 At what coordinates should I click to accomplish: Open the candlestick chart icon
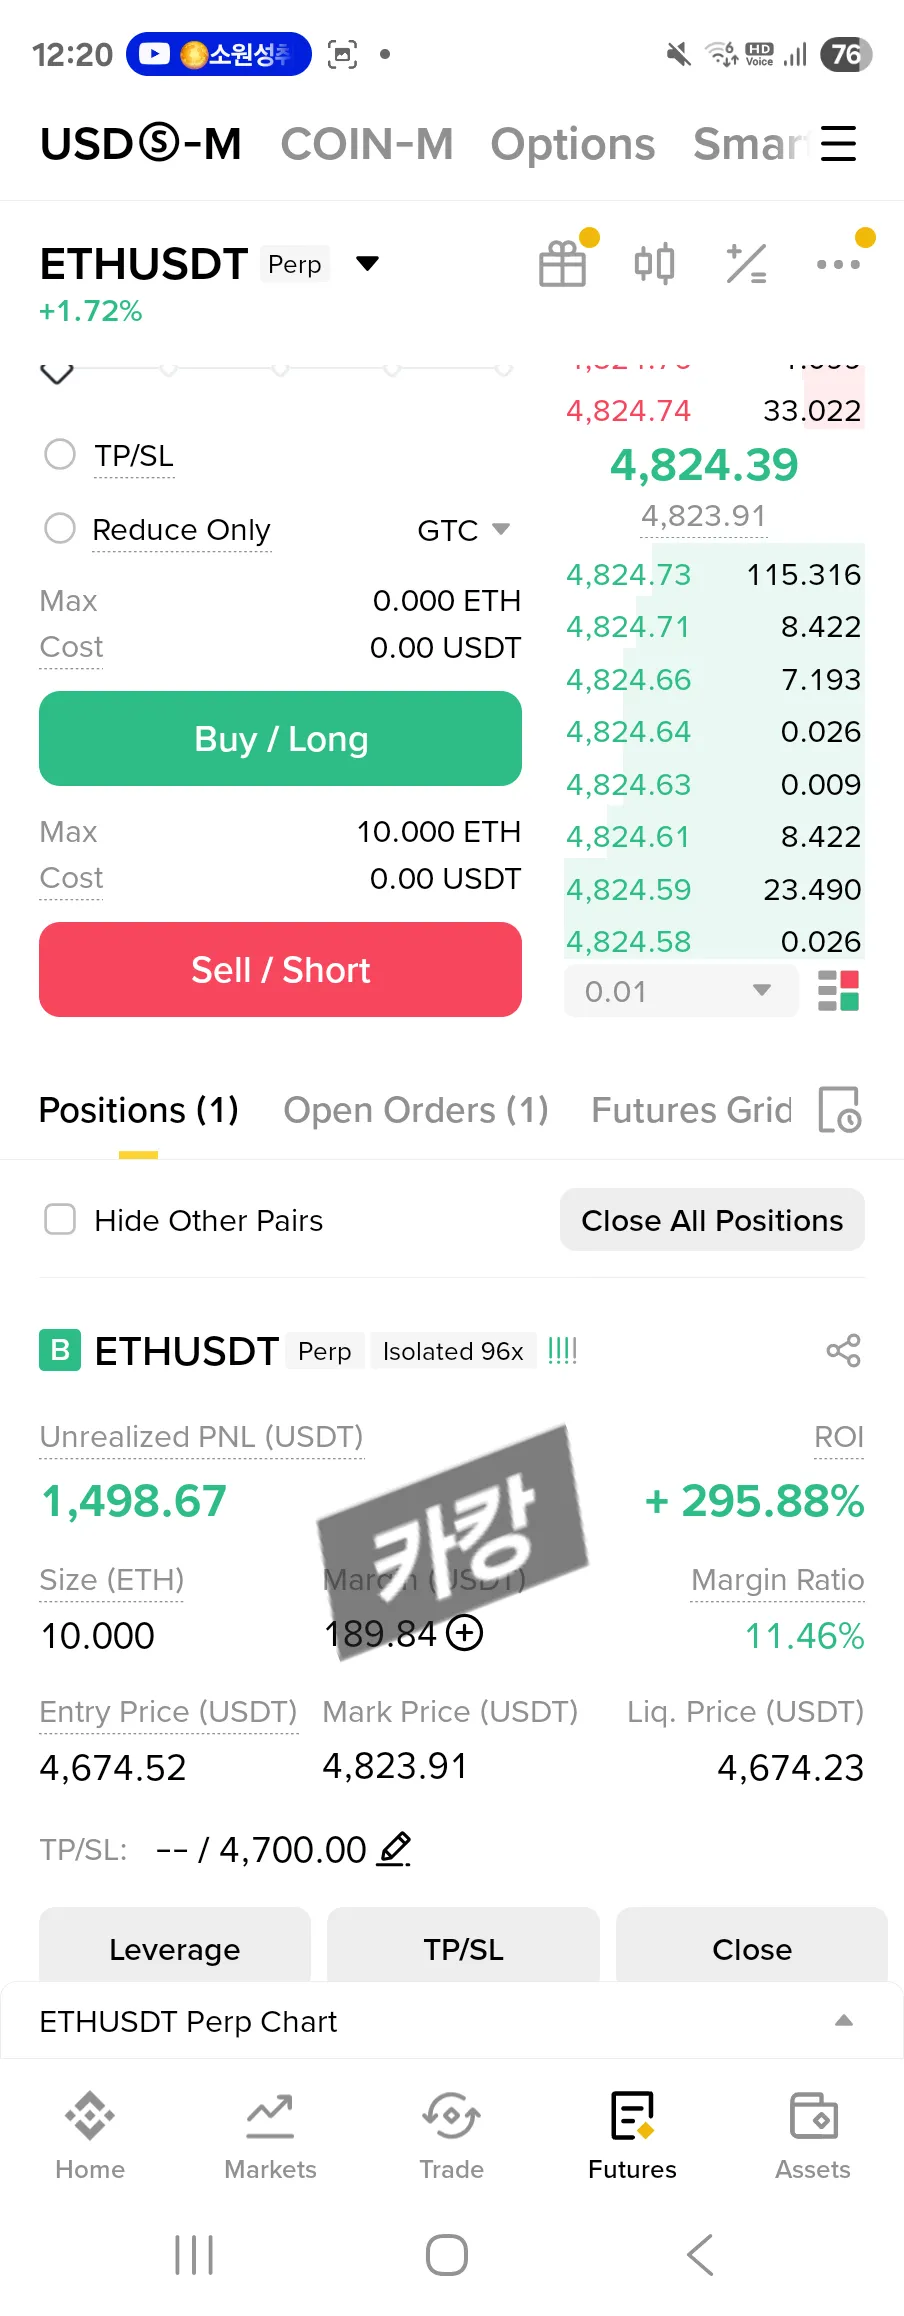[x=654, y=264]
